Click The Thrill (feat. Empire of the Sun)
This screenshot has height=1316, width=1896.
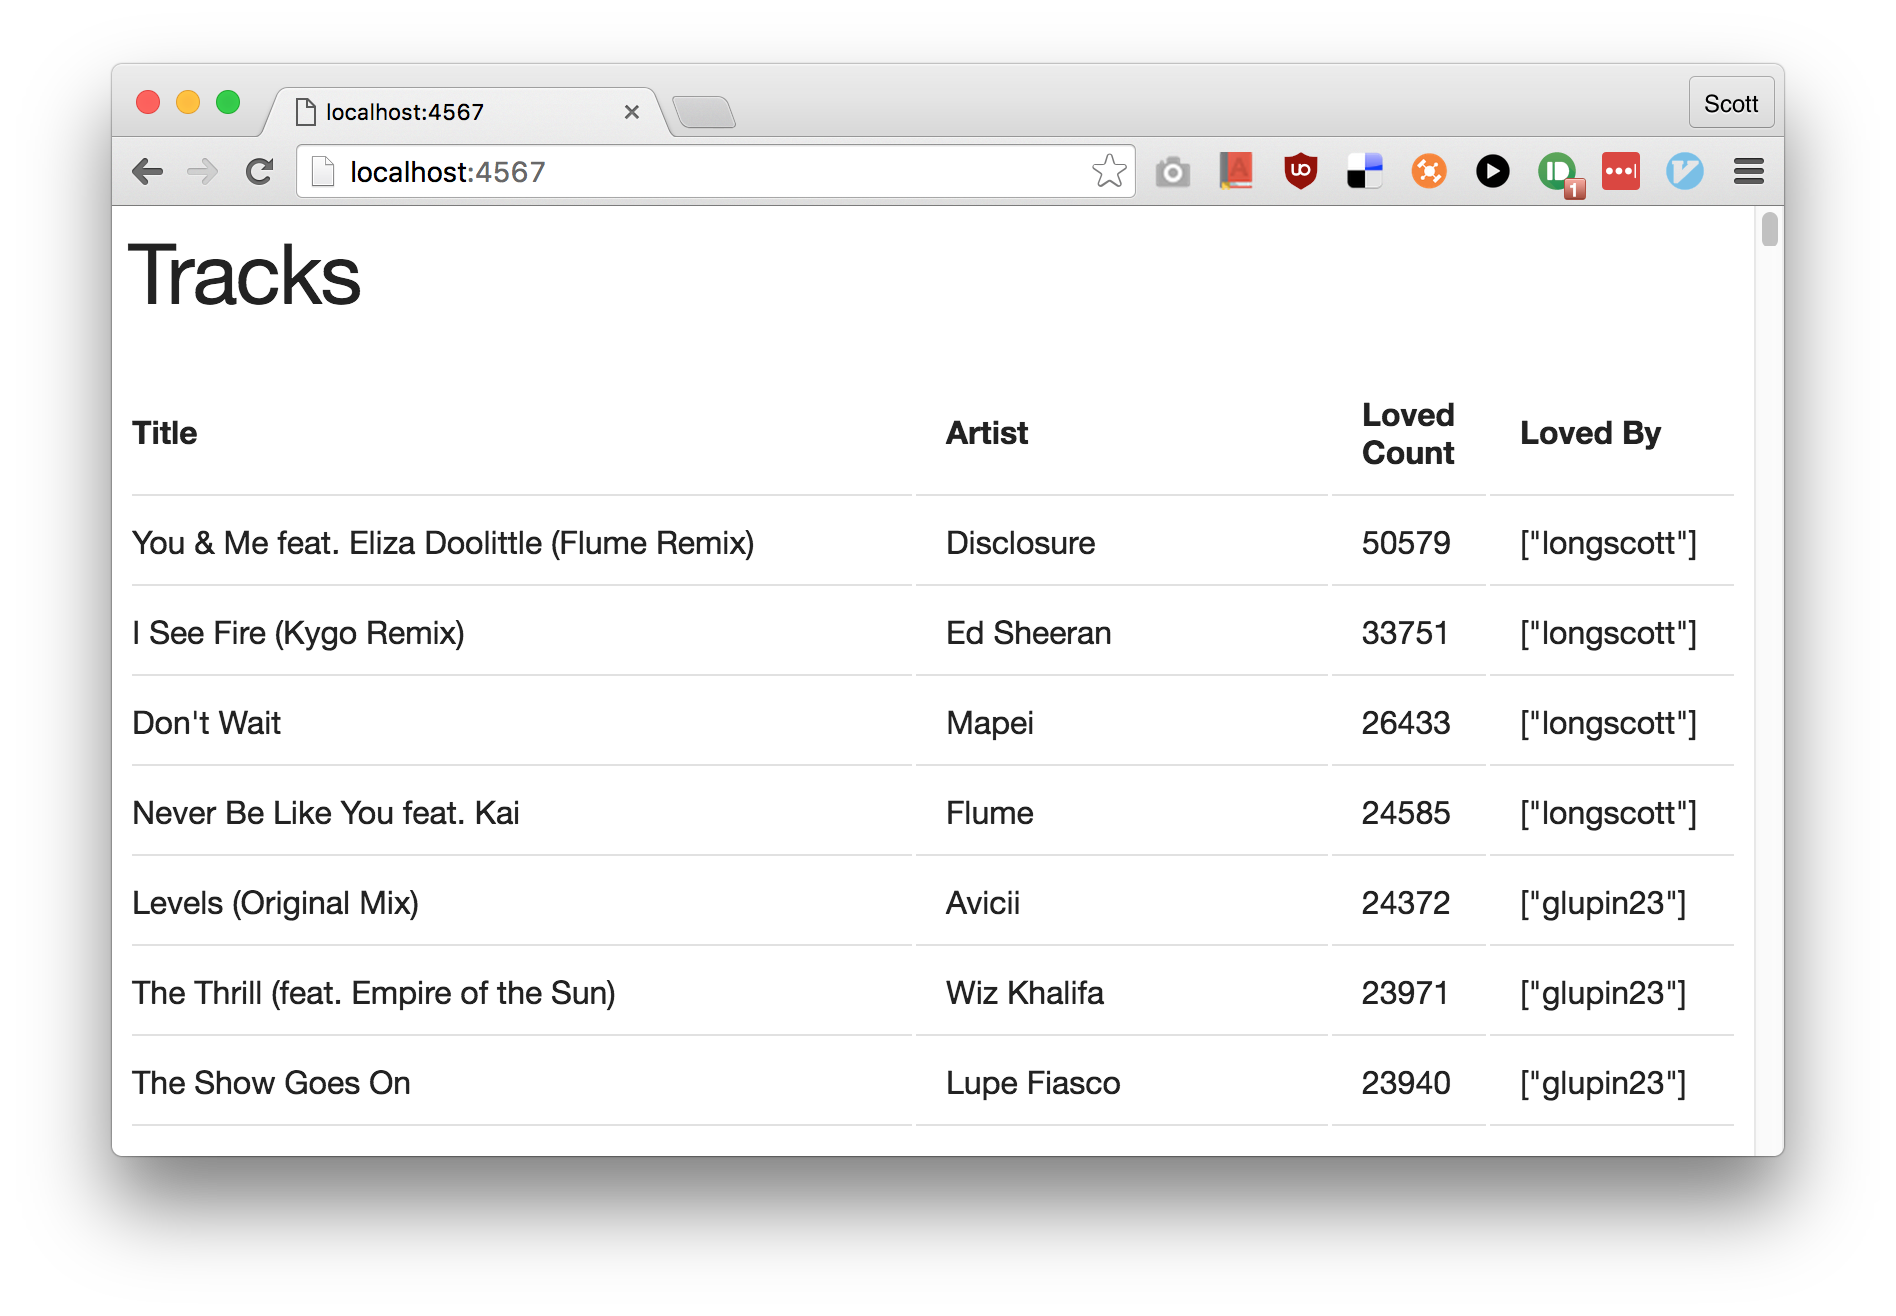[x=374, y=993]
